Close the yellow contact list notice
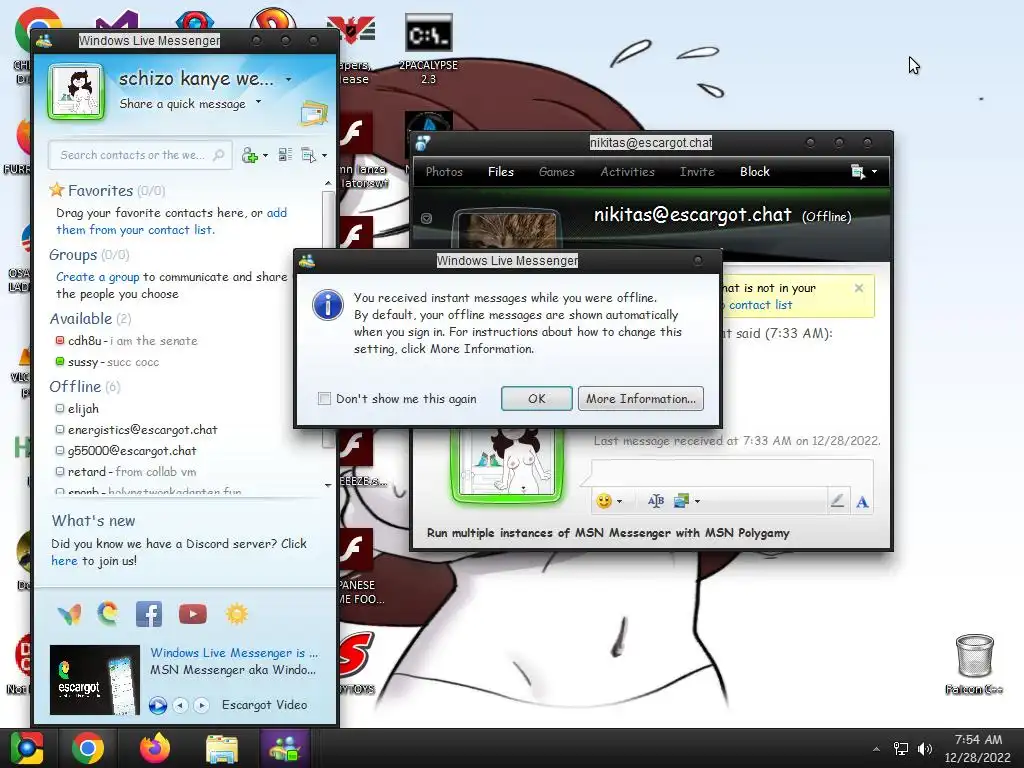 [859, 288]
